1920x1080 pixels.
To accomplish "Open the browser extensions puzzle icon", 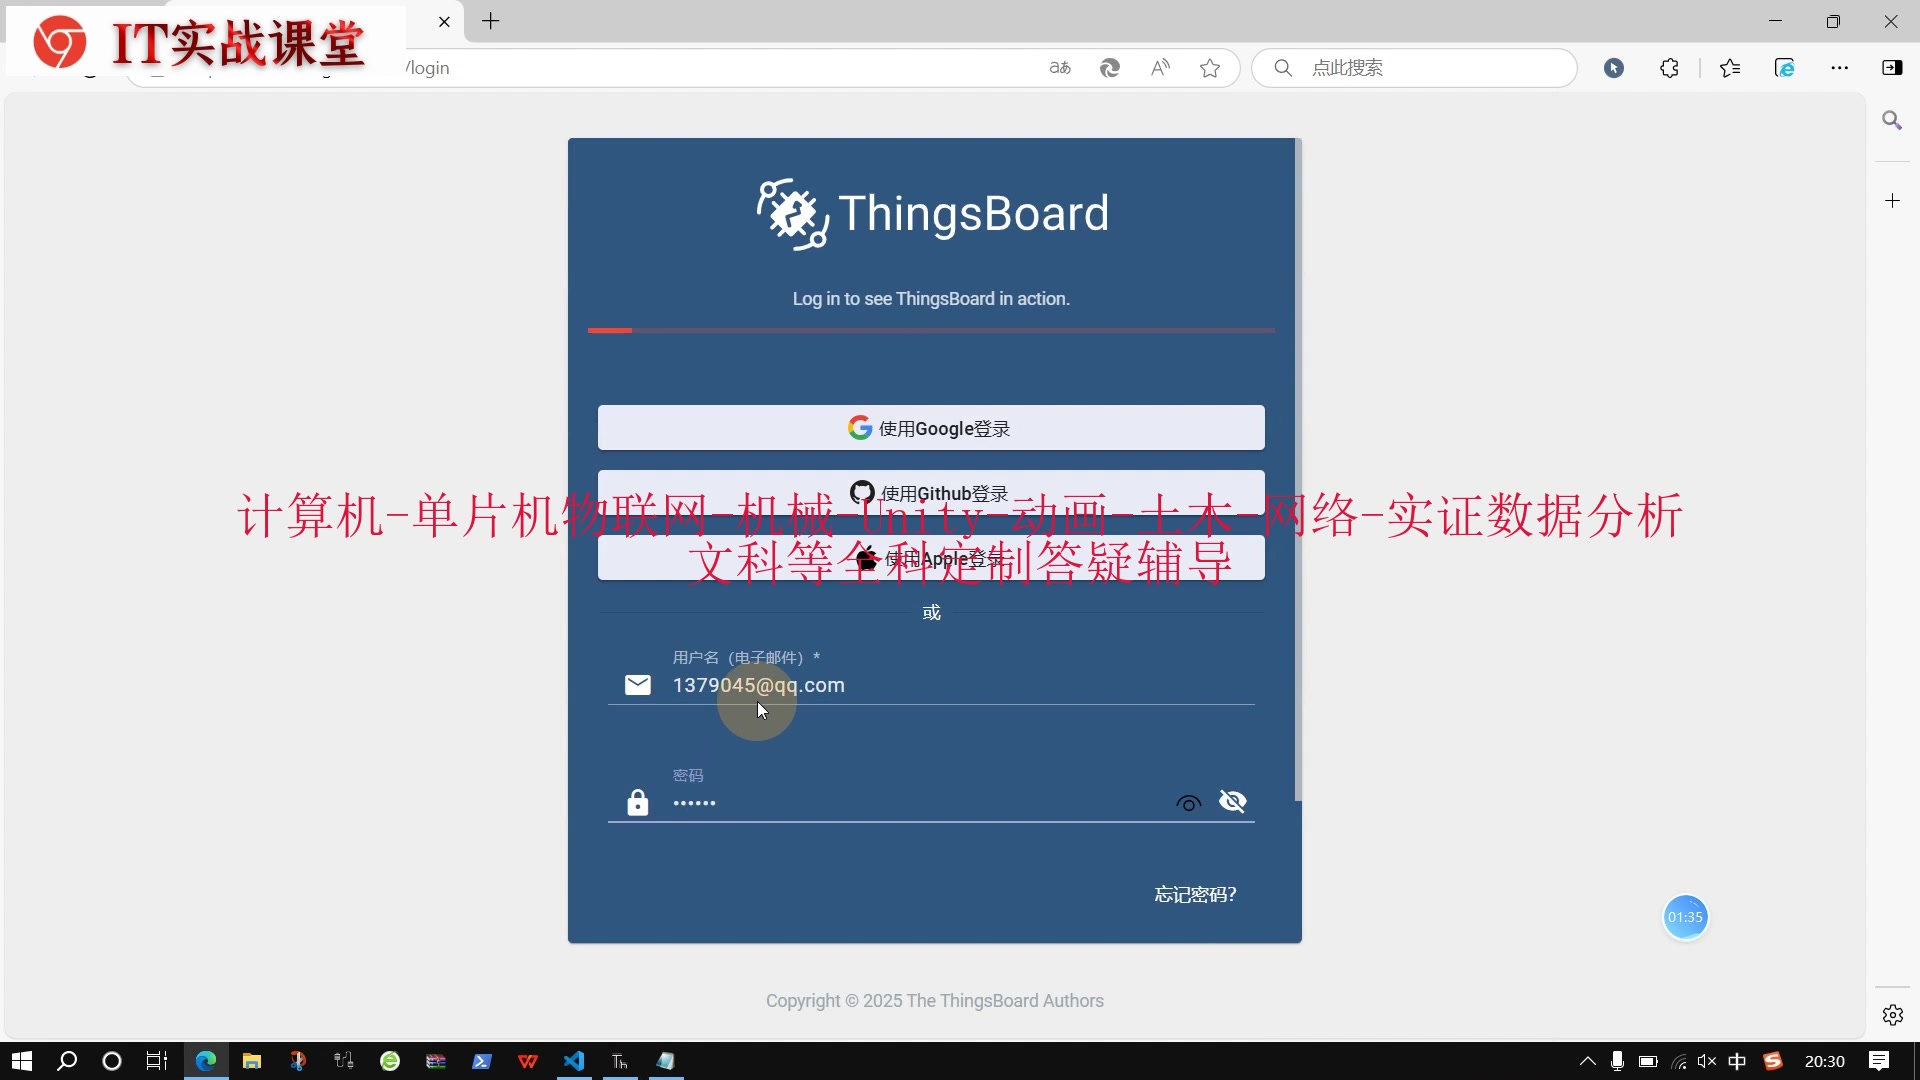I will coord(1669,68).
